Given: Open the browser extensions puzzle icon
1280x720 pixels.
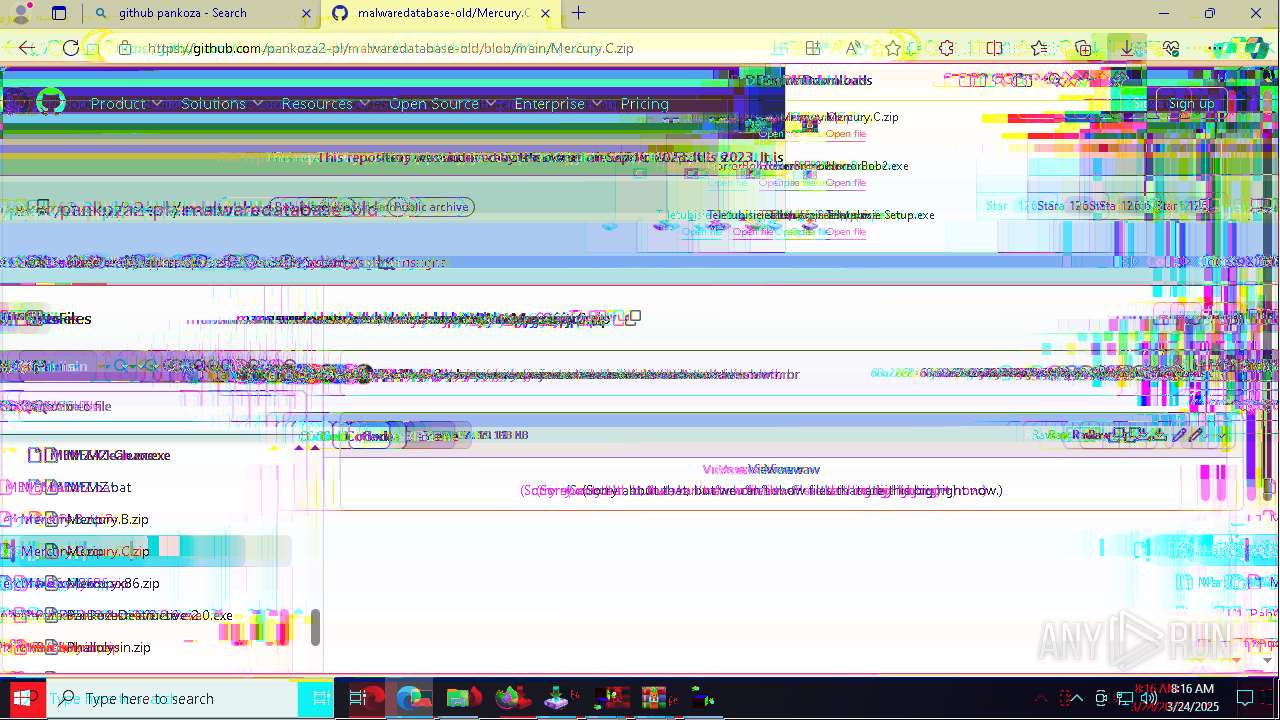Looking at the screenshot, I should tap(946, 48).
